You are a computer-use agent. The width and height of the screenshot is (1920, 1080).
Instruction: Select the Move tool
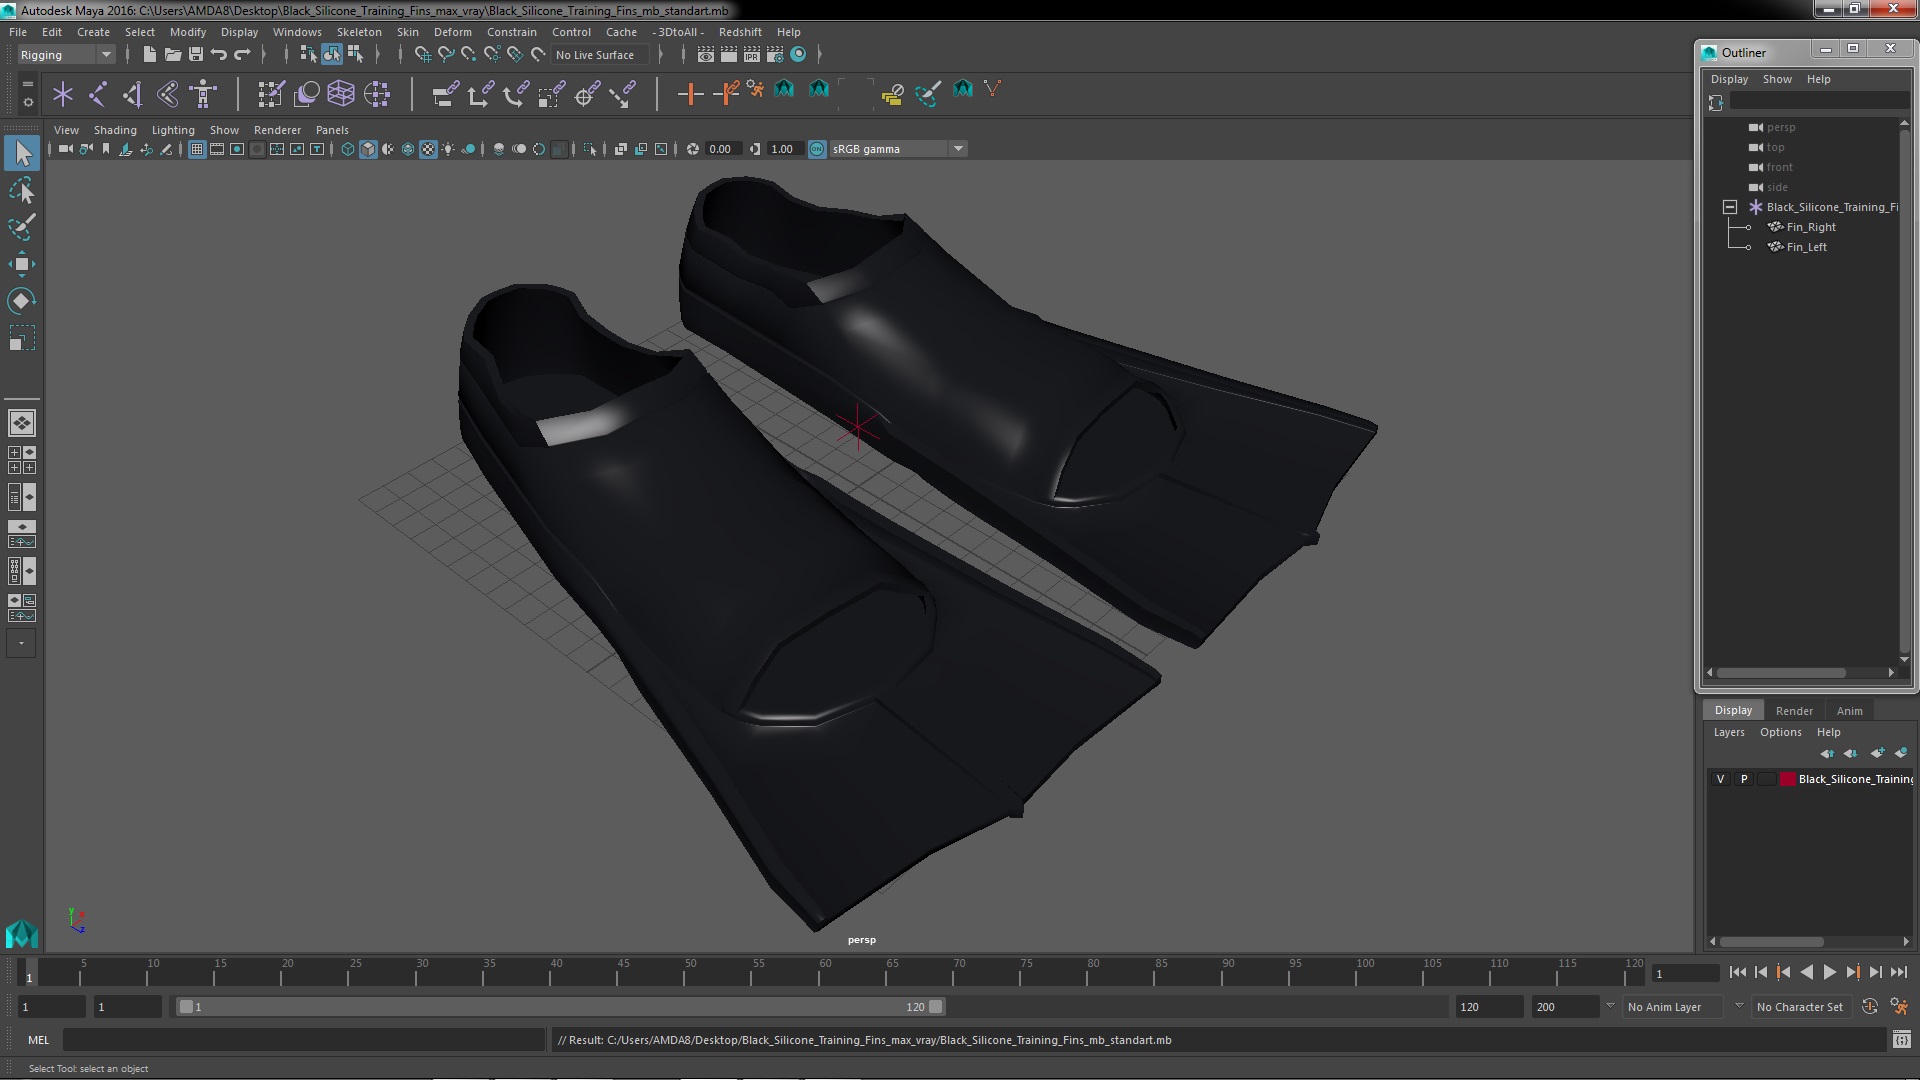click(22, 264)
